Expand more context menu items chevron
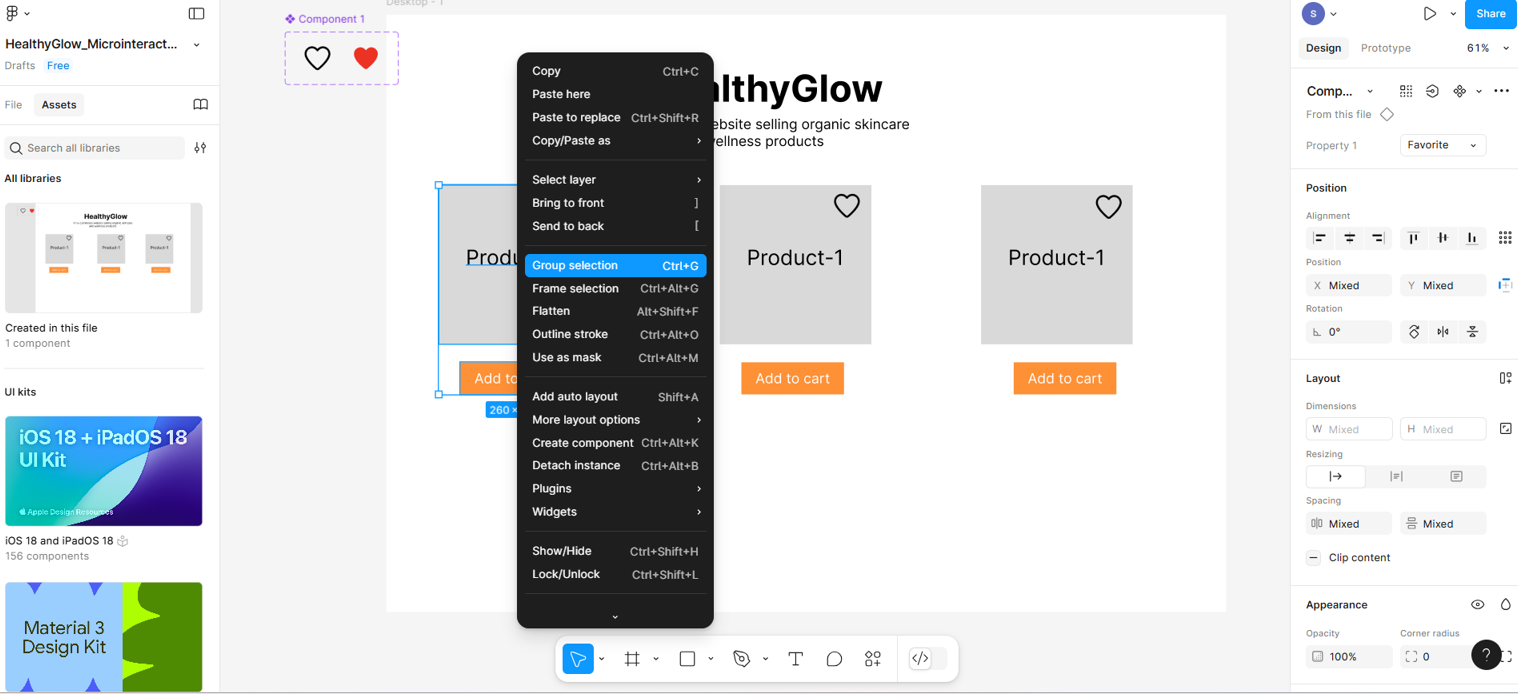The width and height of the screenshot is (1518, 694). pyautogui.click(x=615, y=617)
